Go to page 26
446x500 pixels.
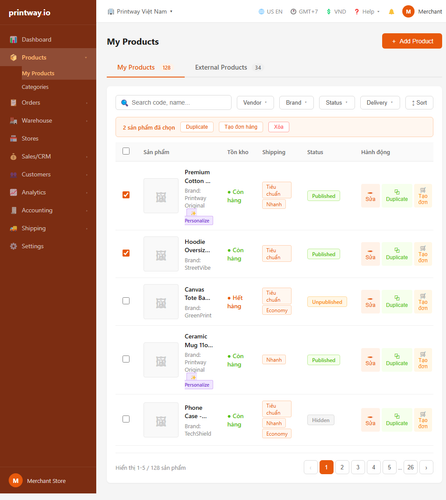point(410,467)
